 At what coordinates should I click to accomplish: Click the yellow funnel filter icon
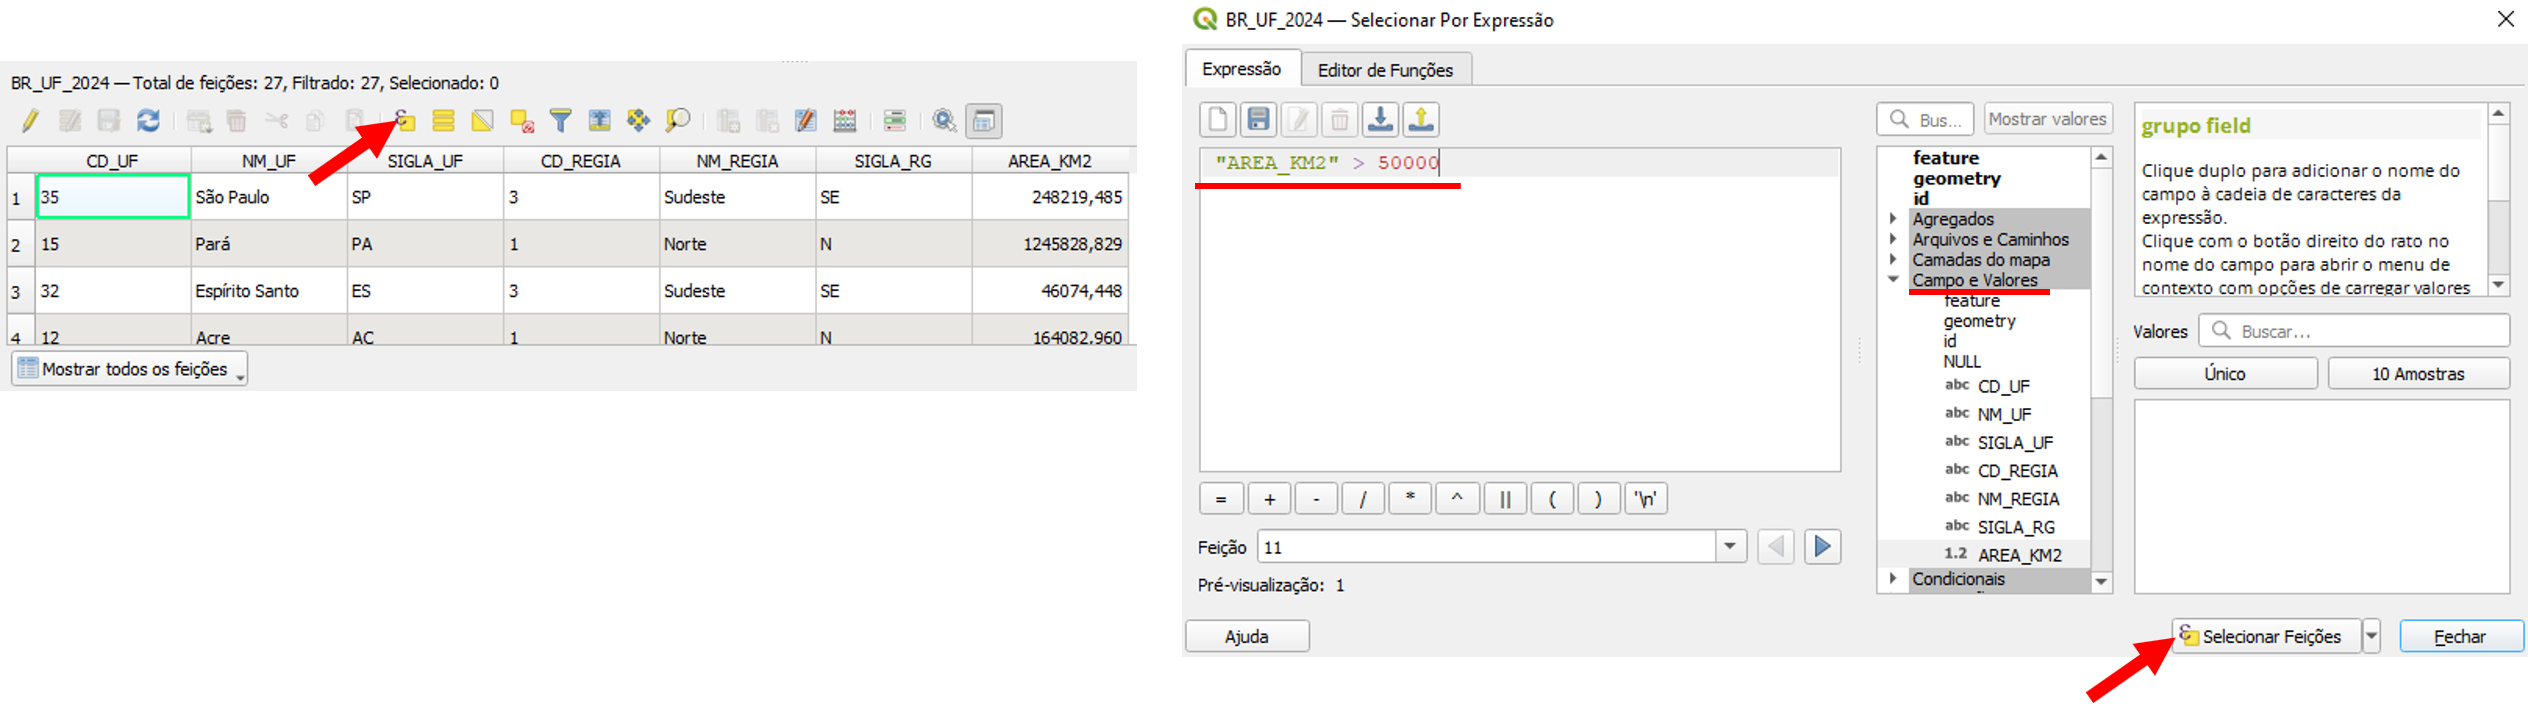560,121
